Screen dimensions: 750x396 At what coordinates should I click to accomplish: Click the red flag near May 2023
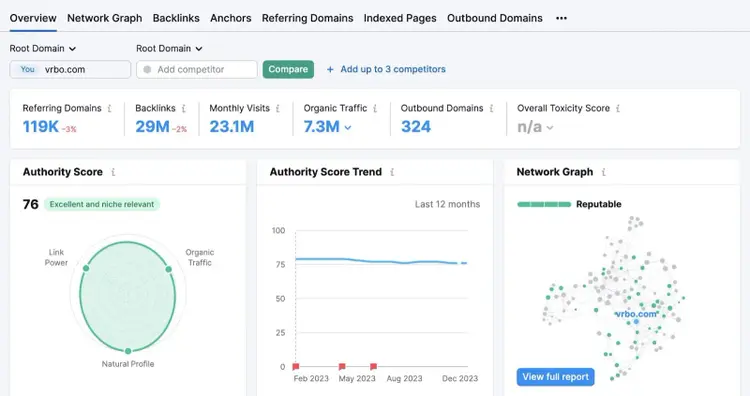pos(342,367)
